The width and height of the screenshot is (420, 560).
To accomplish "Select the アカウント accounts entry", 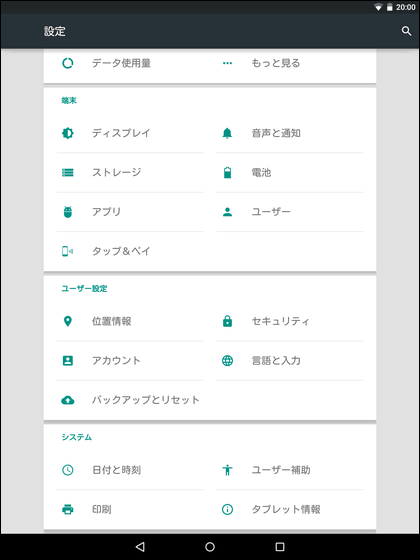I will click(x=130, y=360).
